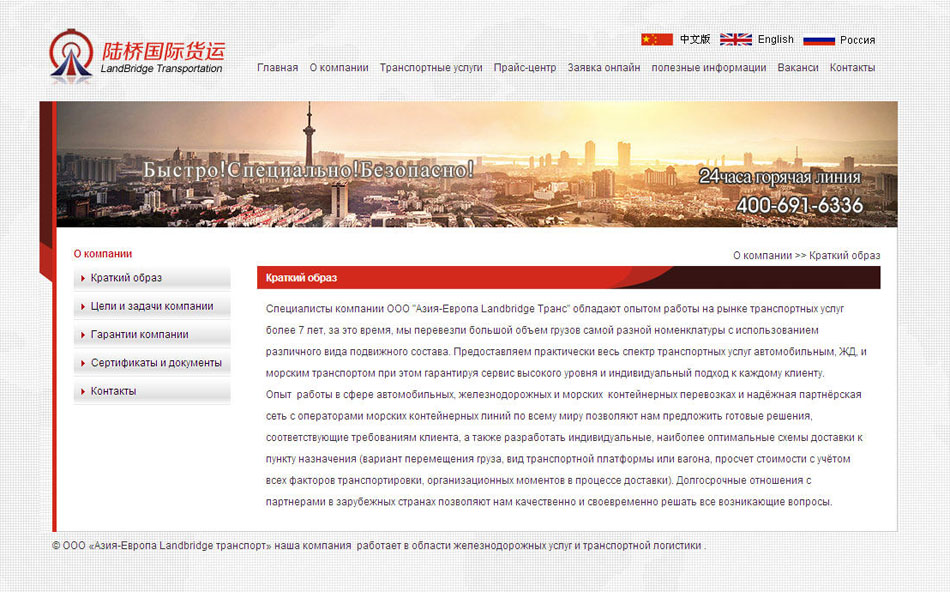Click the Chinese flag icon
The width and height of the screenshot is (950, 592).
tap(657, 39)
